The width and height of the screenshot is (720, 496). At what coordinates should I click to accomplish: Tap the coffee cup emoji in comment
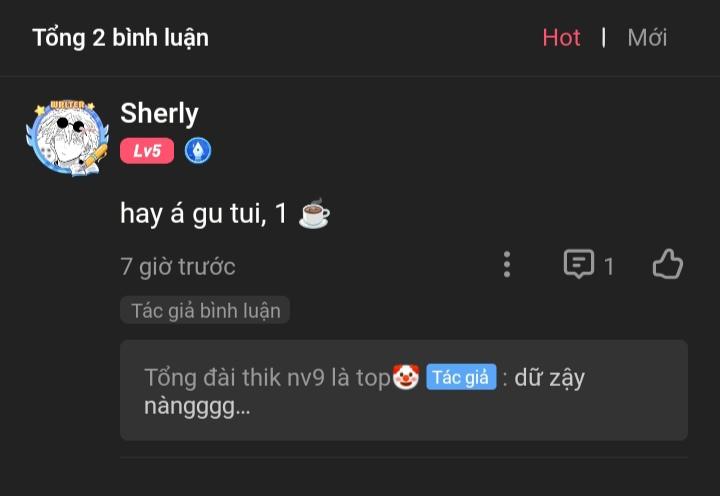(x=314, y=213)
